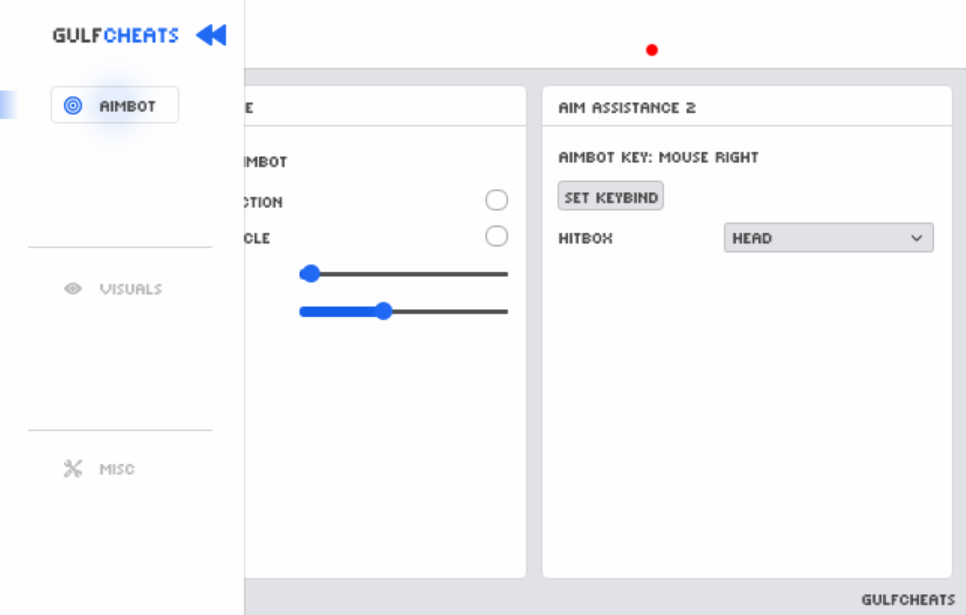Toggle the circular switch beside the "CTION" label

pos(496,201)
